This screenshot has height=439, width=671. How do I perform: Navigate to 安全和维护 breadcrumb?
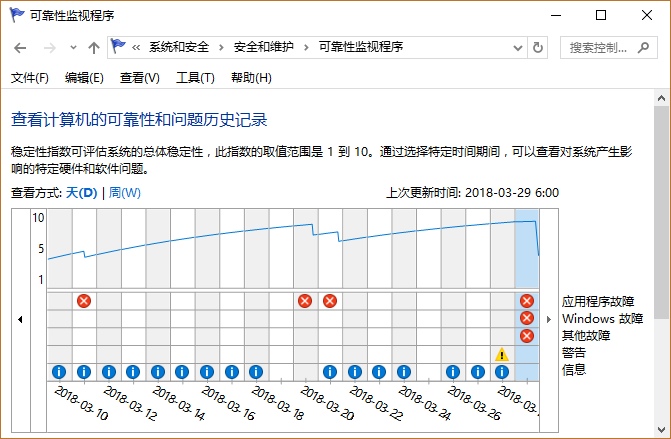[x=263, y=47]
